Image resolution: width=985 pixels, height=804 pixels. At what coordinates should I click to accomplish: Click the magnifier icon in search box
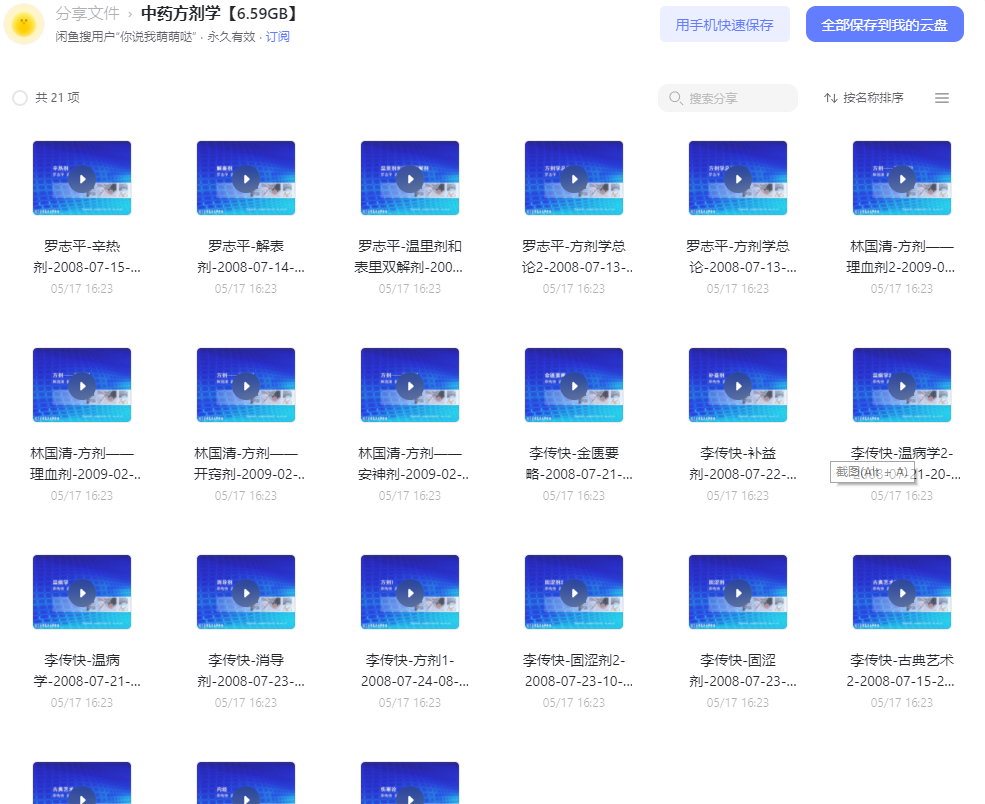675,98
